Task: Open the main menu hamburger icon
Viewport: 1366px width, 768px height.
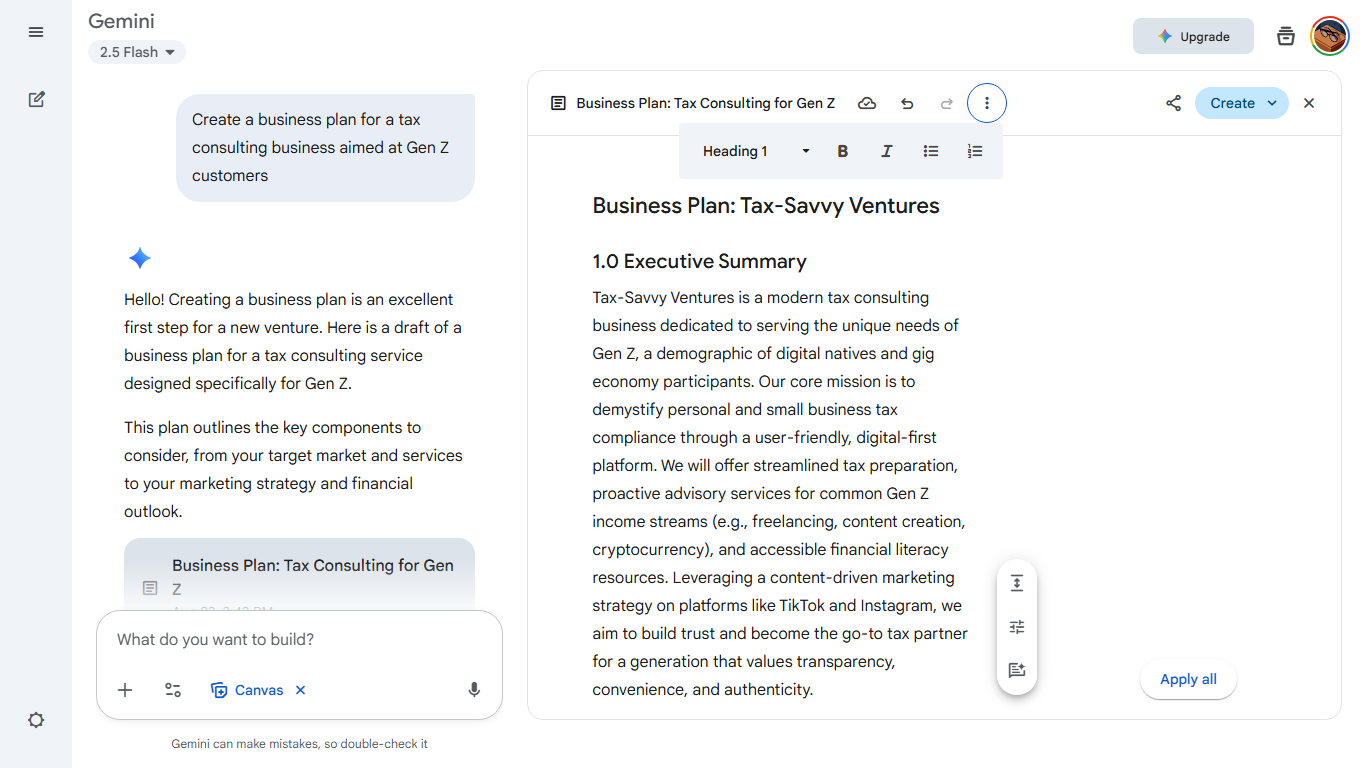Action: tap(36, 32)
